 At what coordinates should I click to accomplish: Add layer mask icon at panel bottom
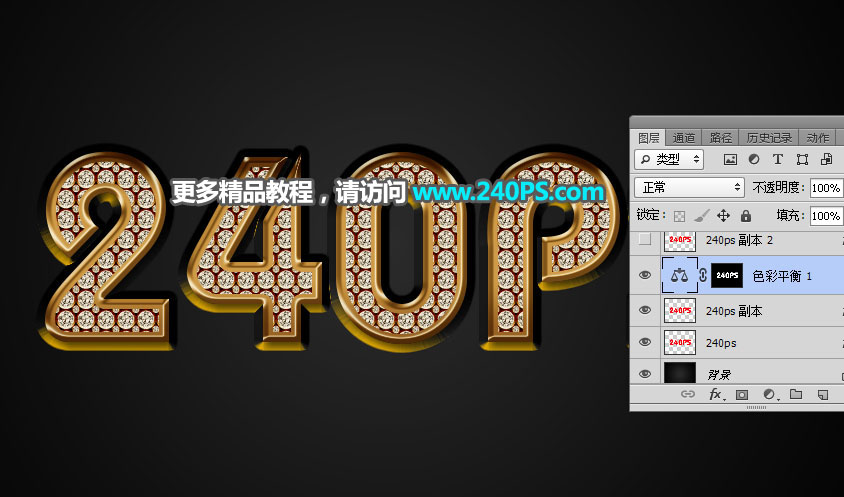[x=742, y=395]
